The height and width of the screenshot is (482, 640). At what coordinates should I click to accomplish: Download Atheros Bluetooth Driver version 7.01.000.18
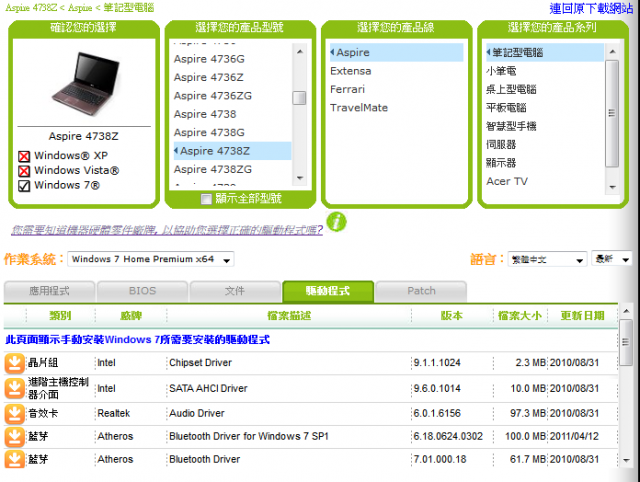click(14, 459)
